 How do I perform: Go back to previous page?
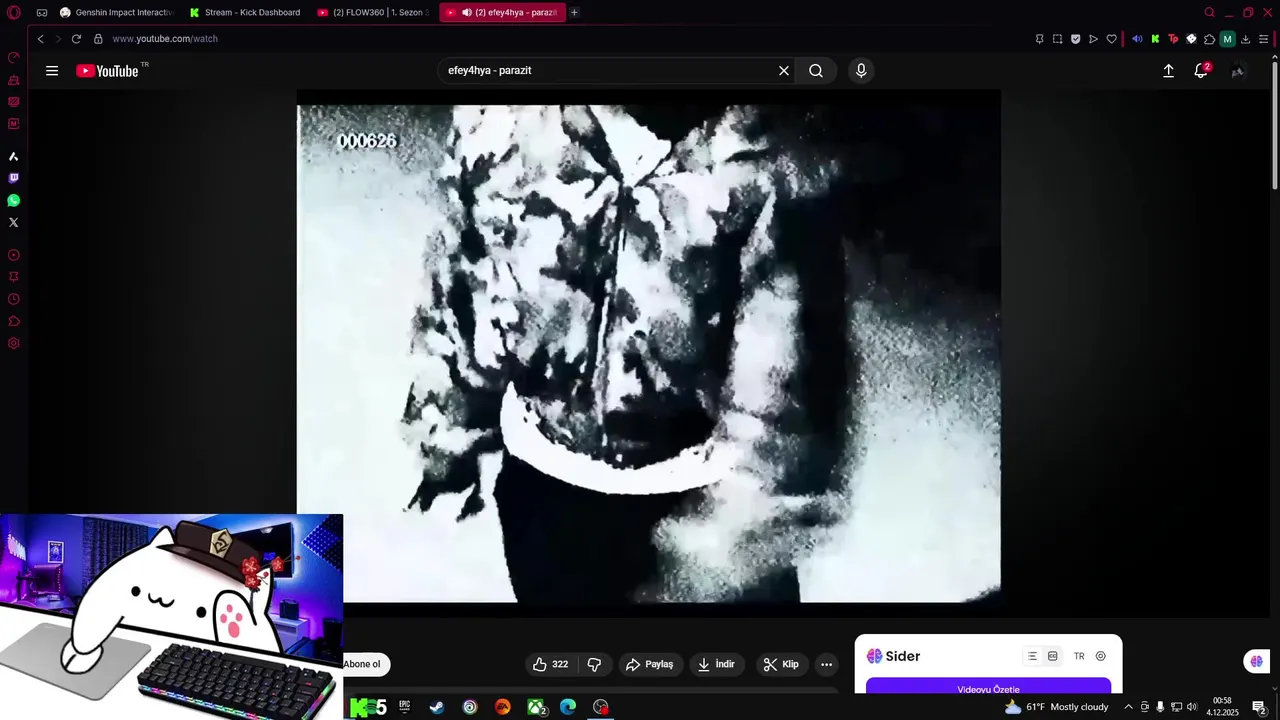[40, 39]
